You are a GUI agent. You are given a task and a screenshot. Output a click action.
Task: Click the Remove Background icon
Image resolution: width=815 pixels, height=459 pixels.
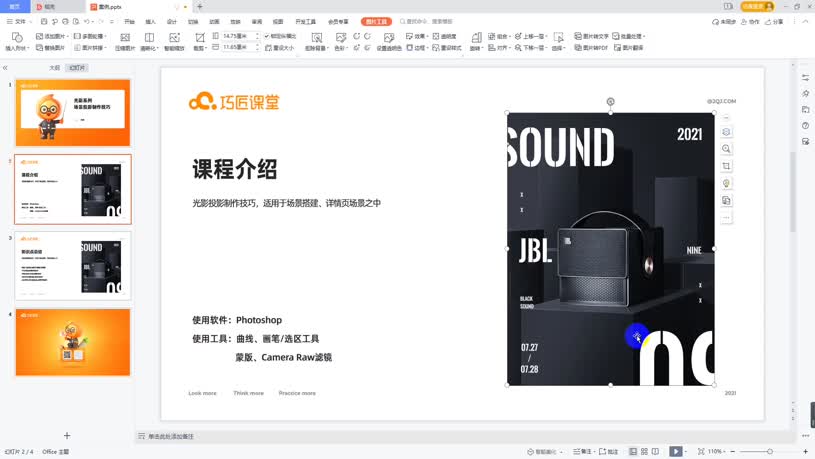pos(317,37)
